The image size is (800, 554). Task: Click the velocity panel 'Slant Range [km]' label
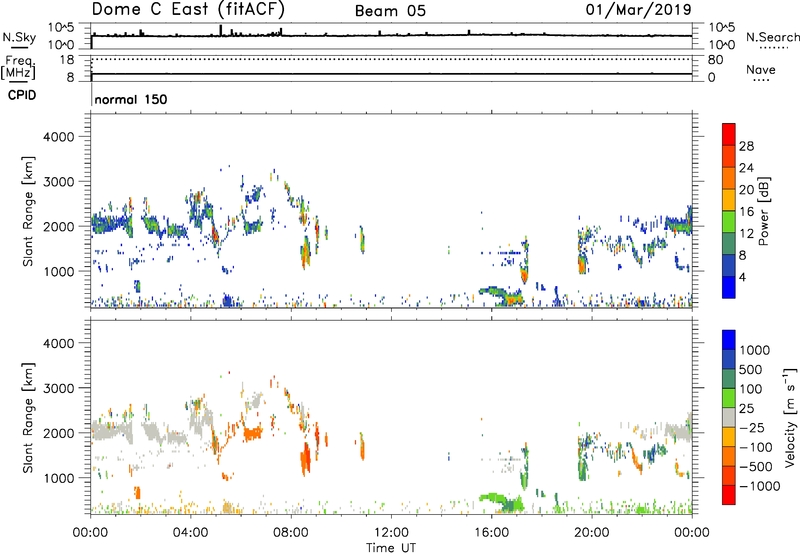[x=28, y=418]
